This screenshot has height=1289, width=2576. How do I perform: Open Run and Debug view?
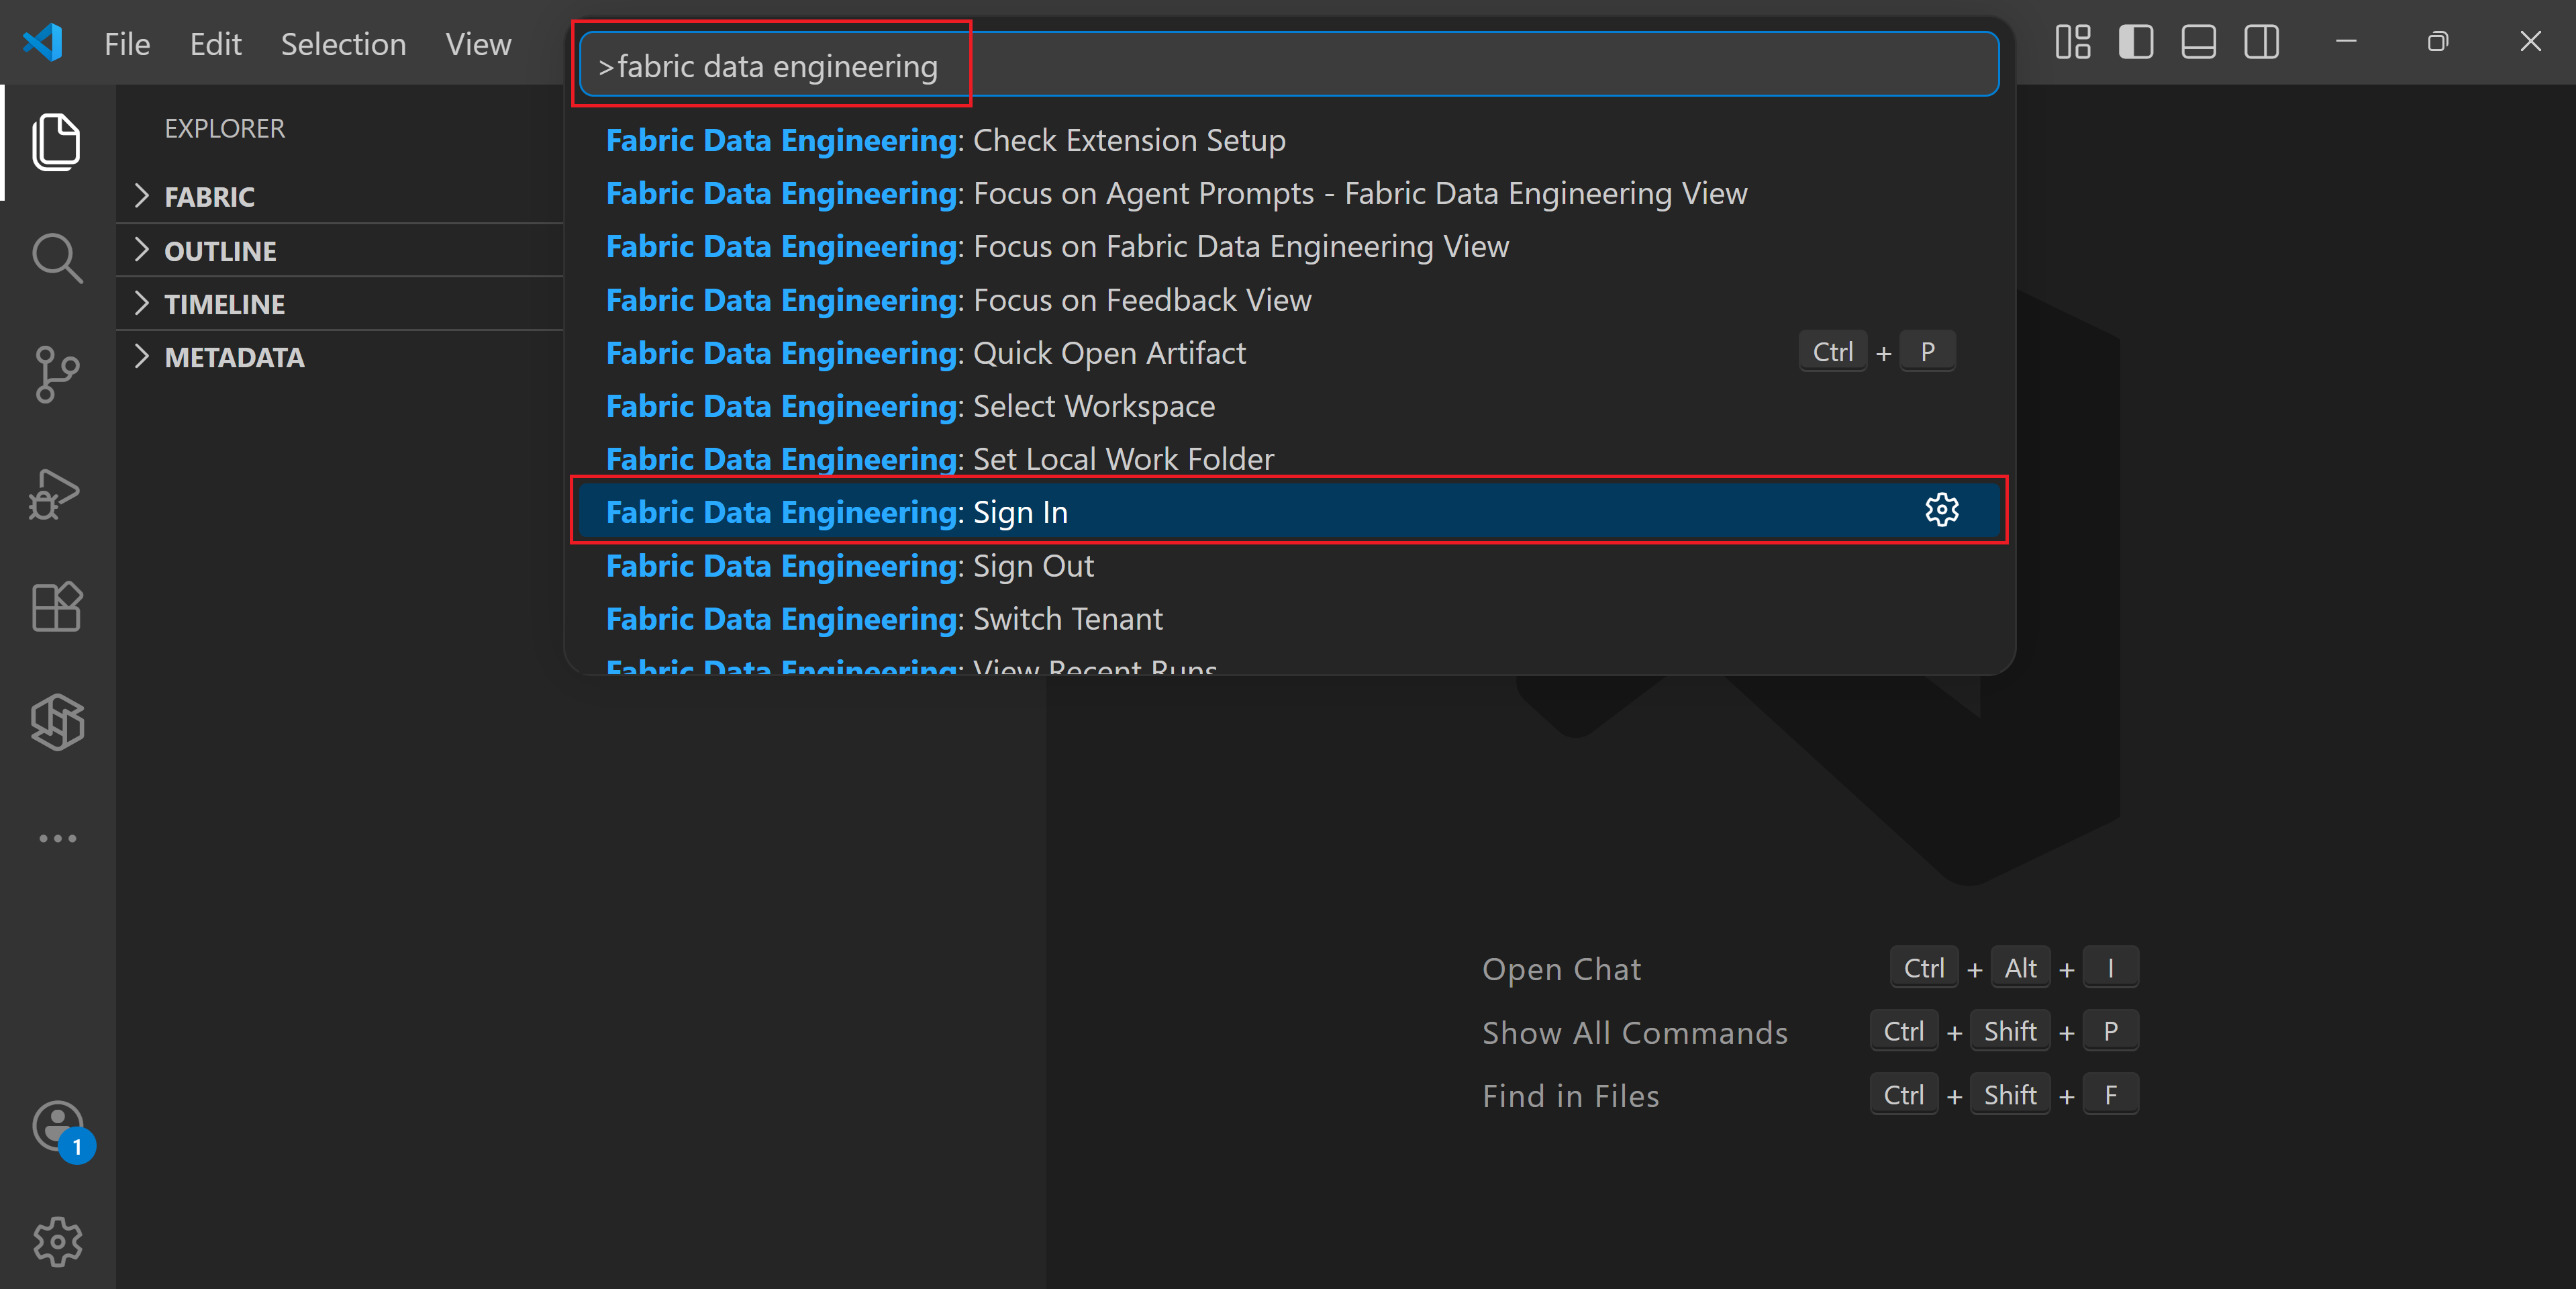tap(56, 493)
